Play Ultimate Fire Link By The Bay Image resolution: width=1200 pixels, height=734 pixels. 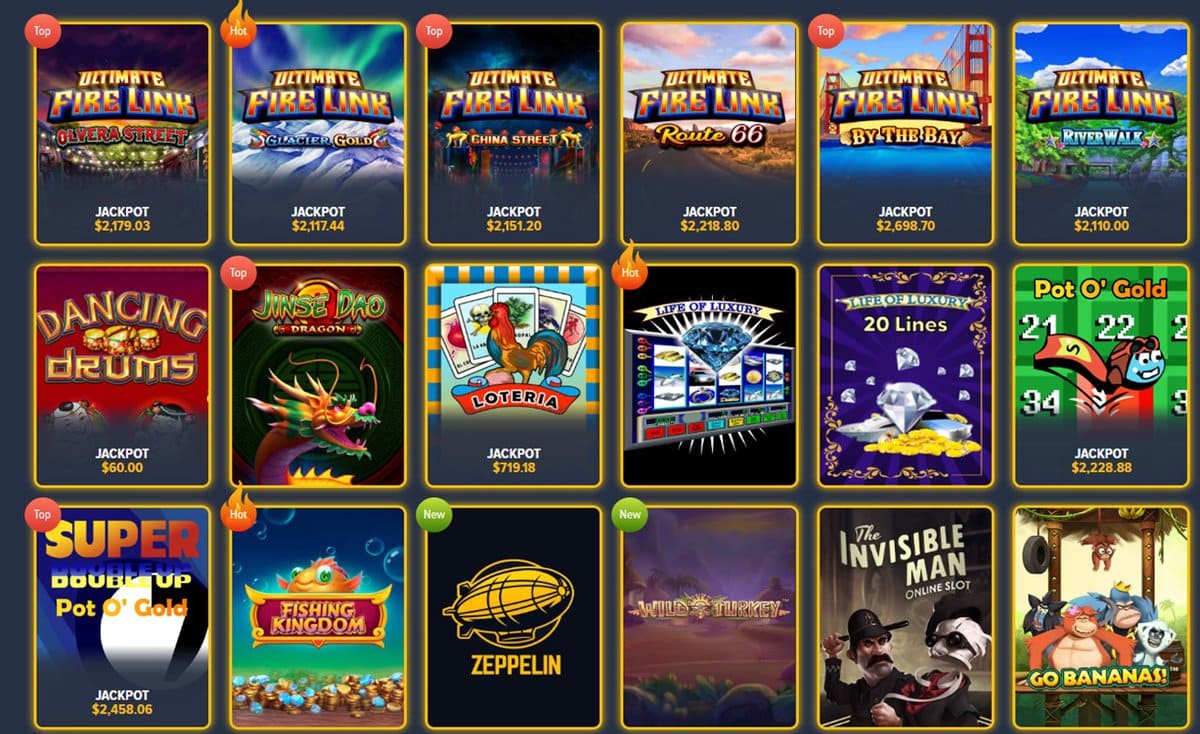[x=906, y=134]
